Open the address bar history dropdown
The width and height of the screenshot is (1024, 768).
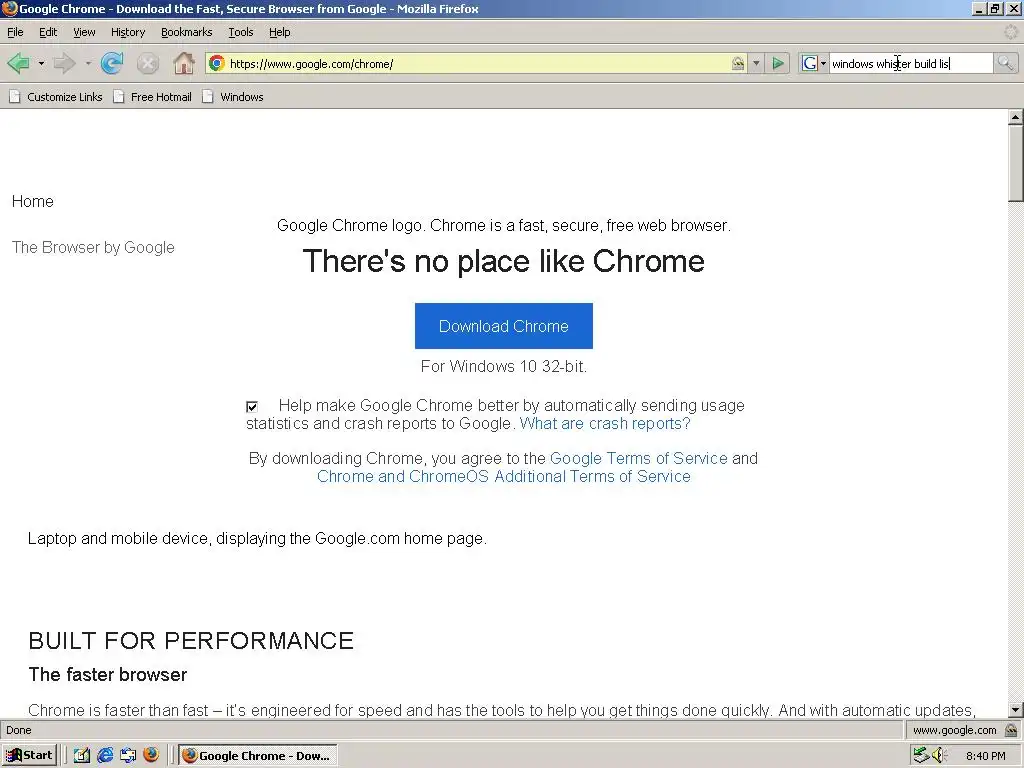click(x=756, y=63)
